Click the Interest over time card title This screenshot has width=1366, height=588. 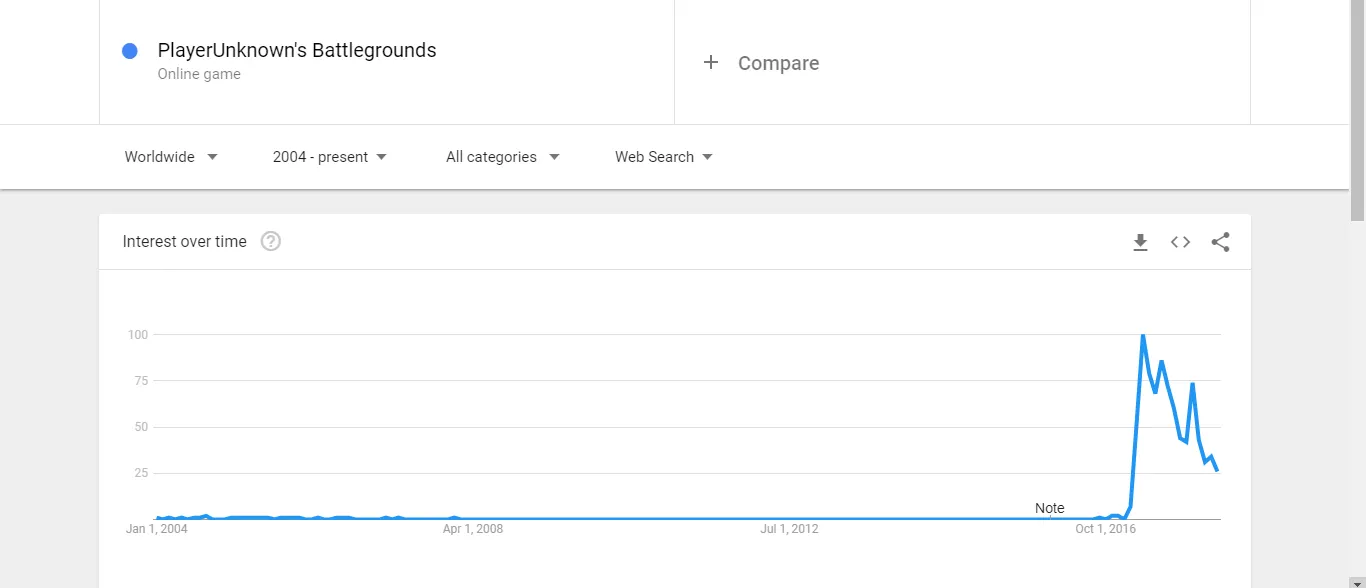(x=184, y=241)
